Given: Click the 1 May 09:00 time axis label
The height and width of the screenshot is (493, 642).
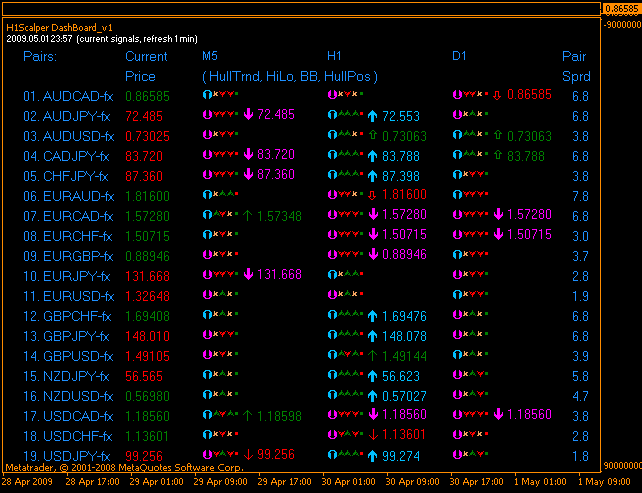Looking at the screenshot, I should pyautogui.click(x=604, y=482).
